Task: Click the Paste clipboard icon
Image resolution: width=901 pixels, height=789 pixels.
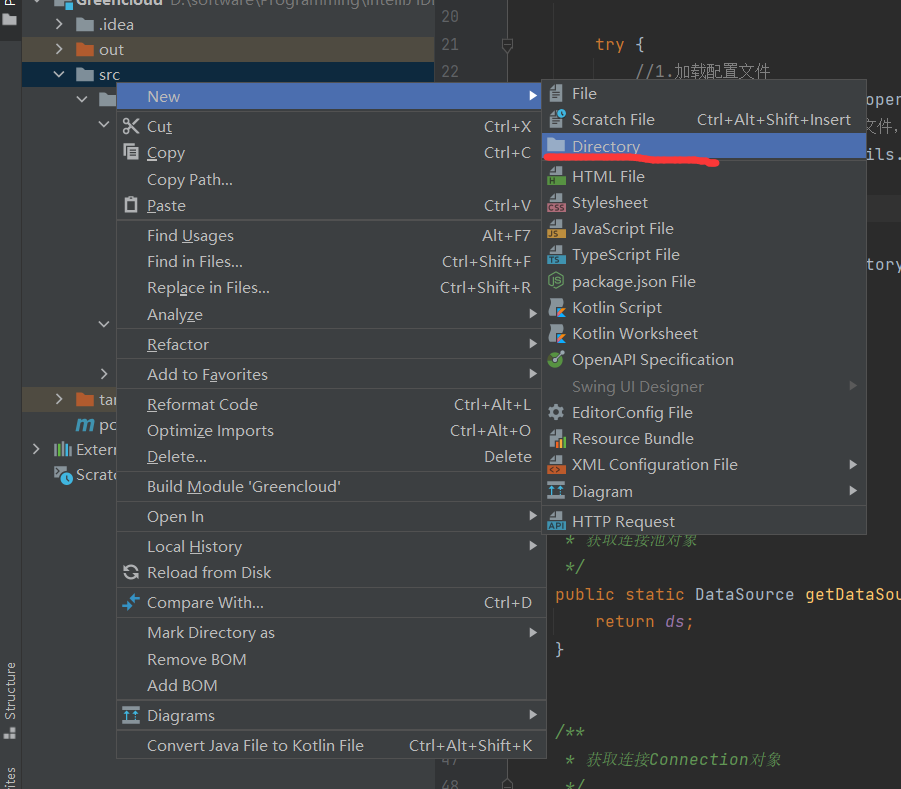Action: (131, 205)
